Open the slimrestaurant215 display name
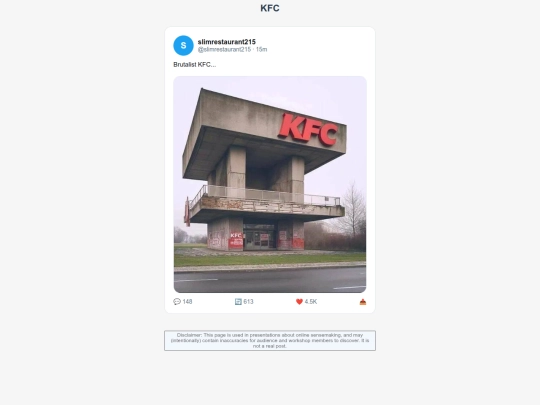 pyautogui.click(x=227, y=42)
